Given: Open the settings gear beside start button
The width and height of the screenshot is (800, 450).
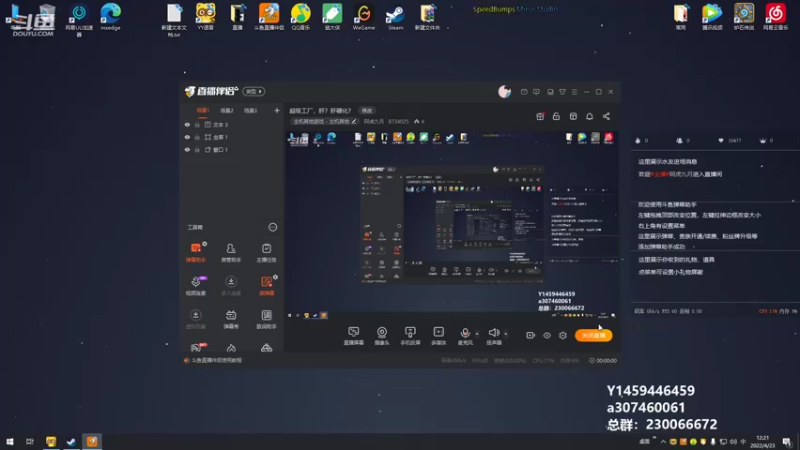Looking at the screenshot, I should tap(563, 335).
